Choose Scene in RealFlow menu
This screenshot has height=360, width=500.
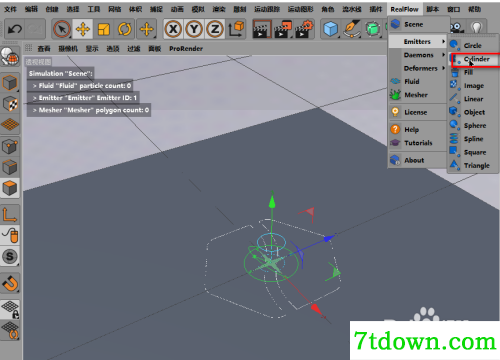(x=418, y=24)
